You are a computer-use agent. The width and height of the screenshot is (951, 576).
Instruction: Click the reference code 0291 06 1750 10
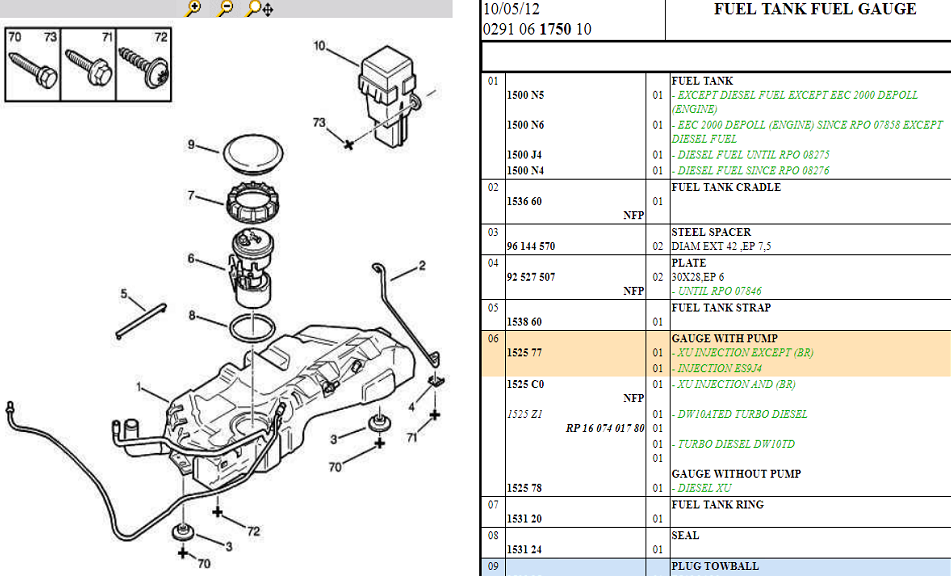pos(537,29)
